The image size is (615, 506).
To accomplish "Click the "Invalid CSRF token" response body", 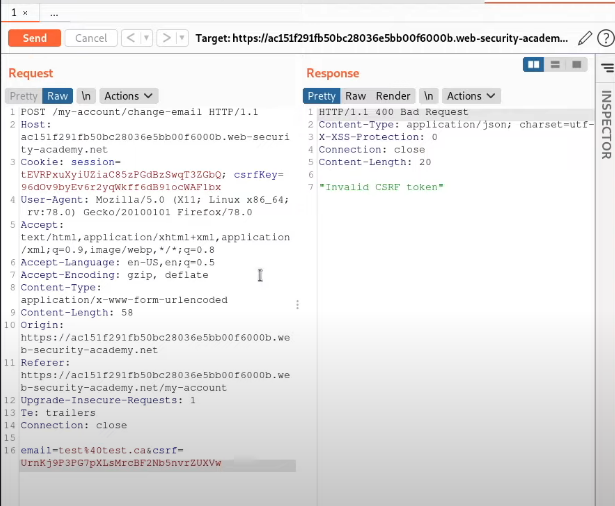I will click(381, 187).
